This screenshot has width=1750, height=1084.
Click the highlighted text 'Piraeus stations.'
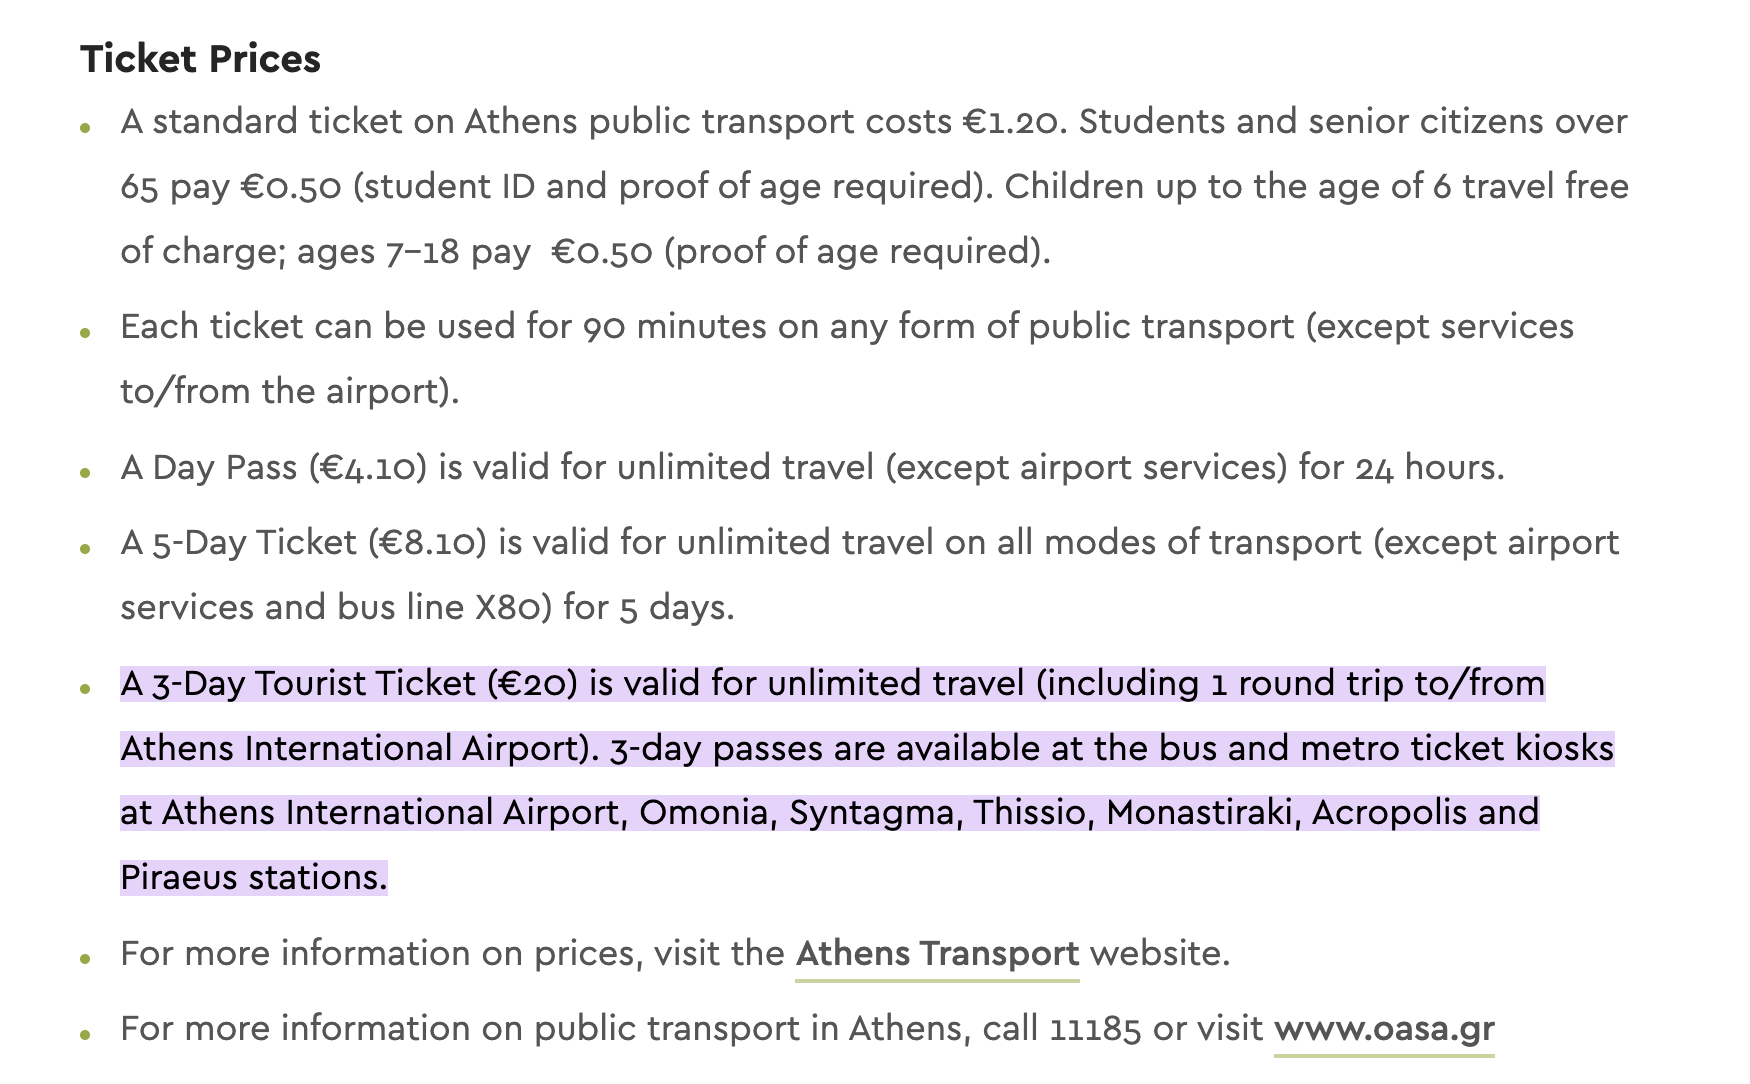tap(254, 877)
